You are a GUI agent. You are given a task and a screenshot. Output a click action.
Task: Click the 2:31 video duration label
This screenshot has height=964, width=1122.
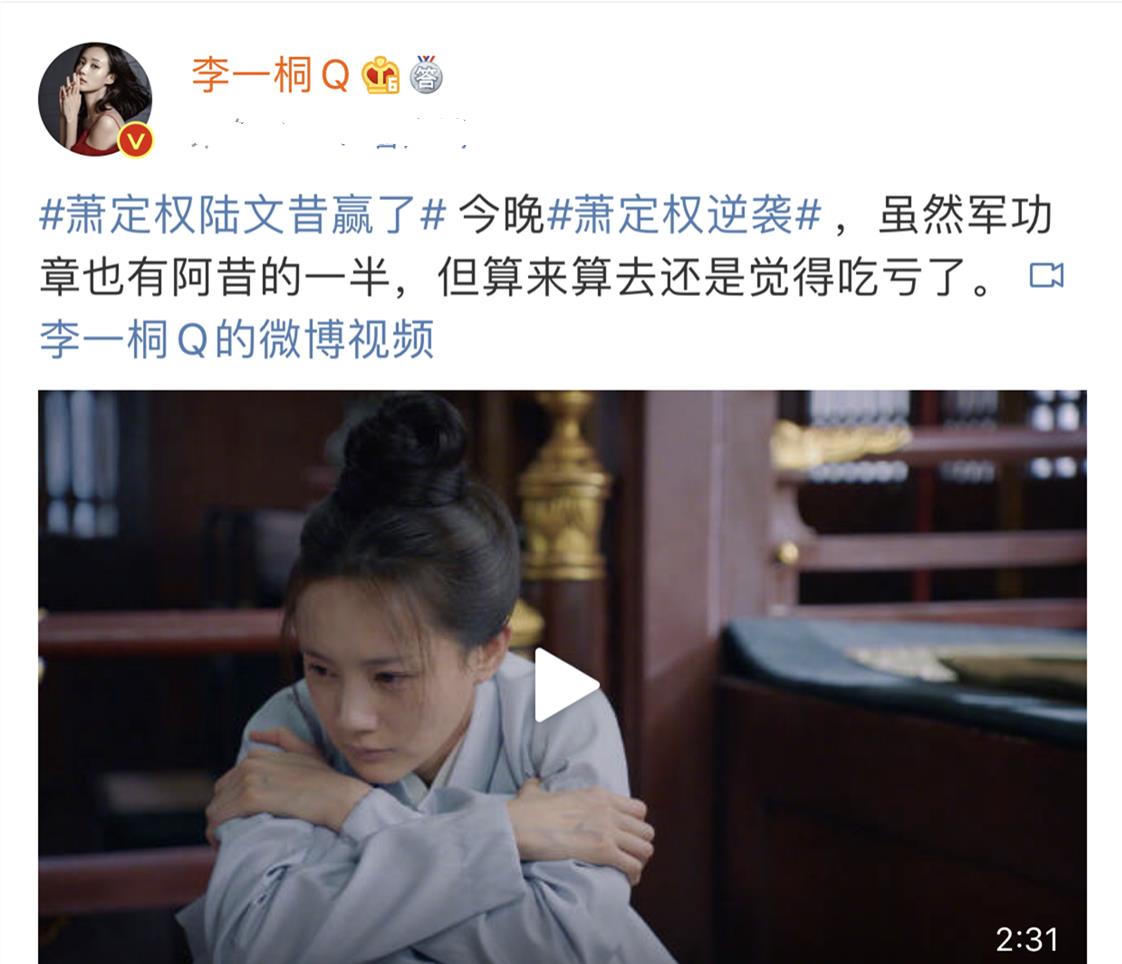coord(1027,940)
